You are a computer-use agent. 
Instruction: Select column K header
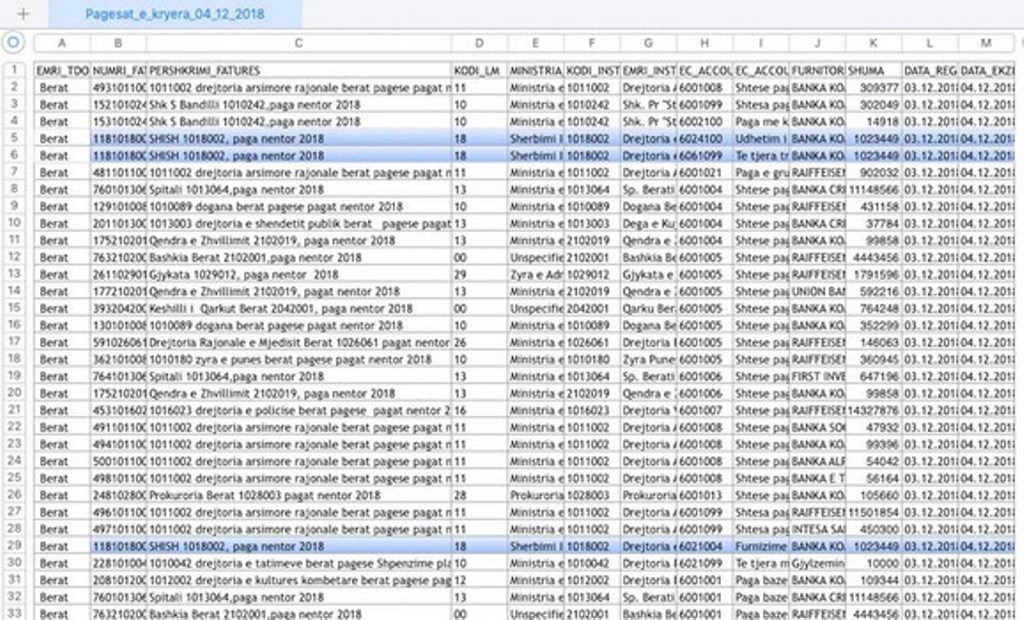pyautogui.click(x=873, y=43)
